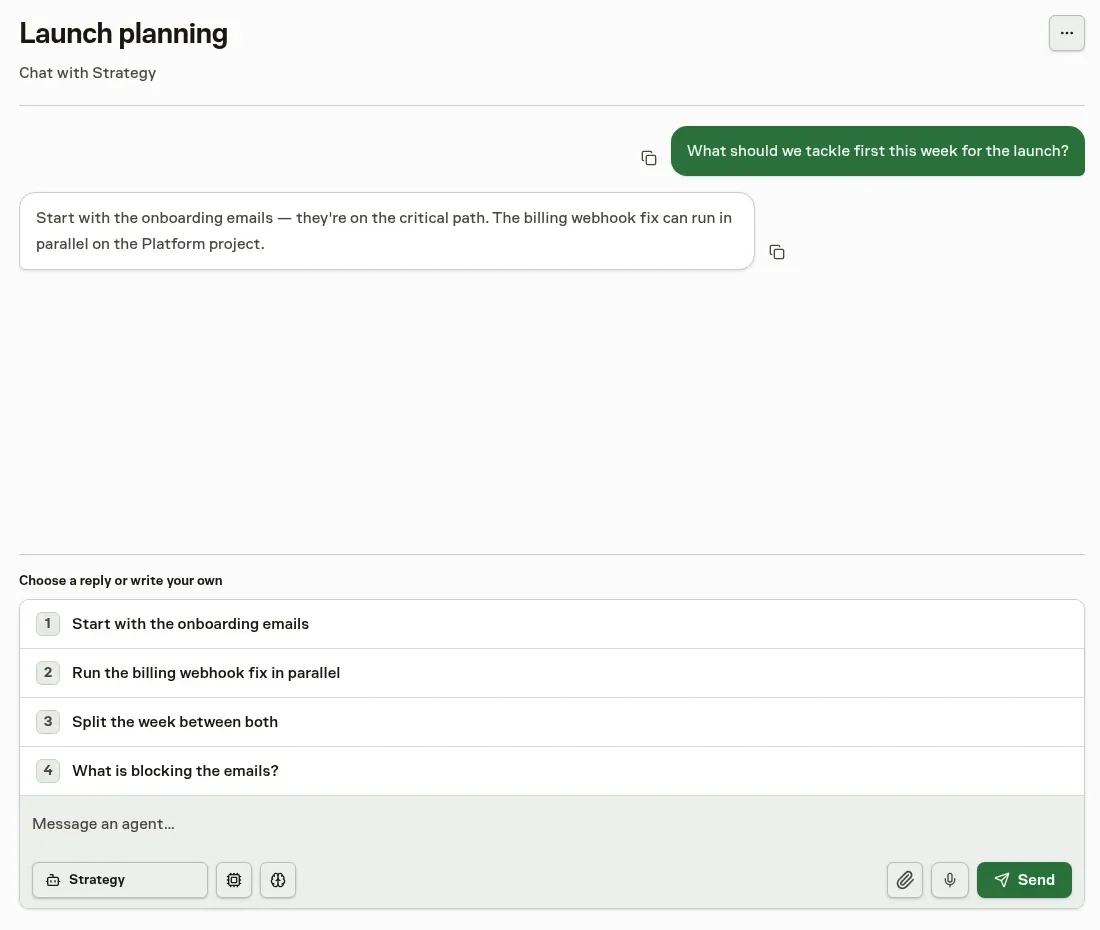Select the green user message bubble
This screenshot has height=930, width=1100.
pyautogui.click(x=878, y=151)
